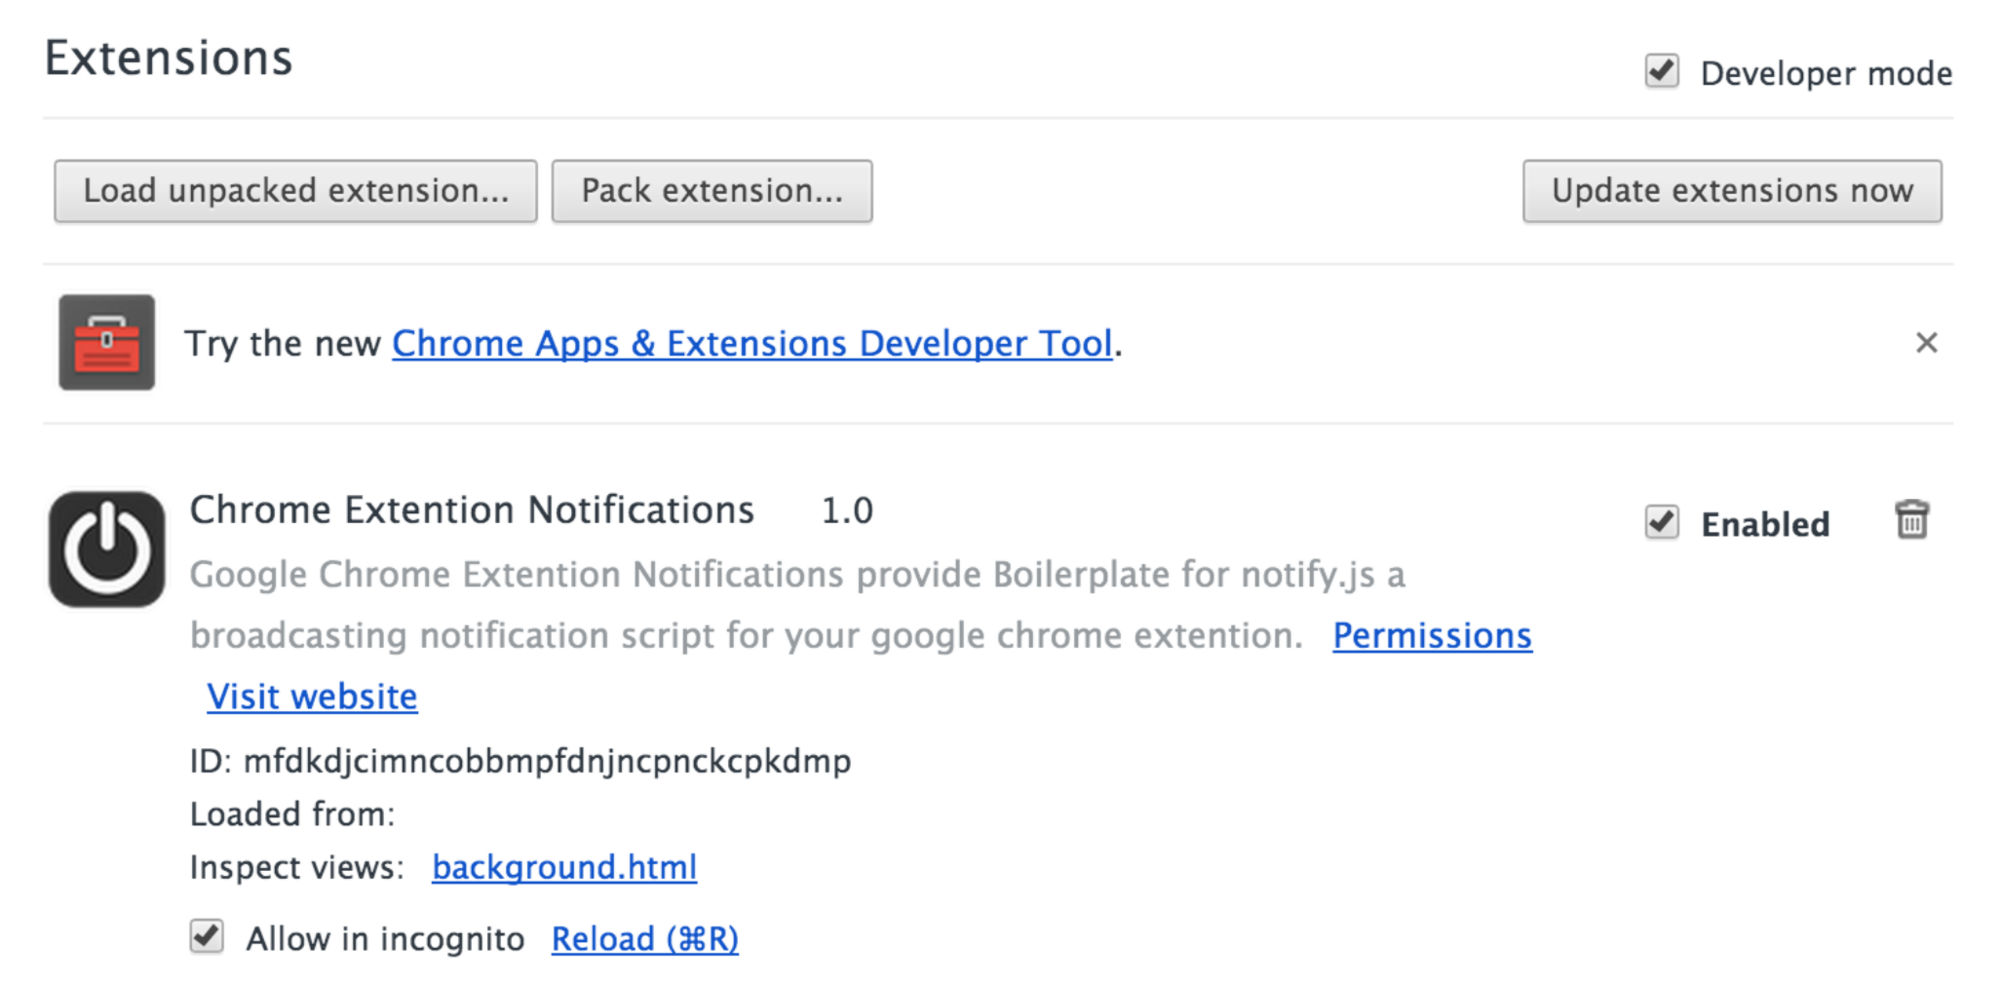Click the red toolbox Developer Tool icon

click(x=107, y=343)
